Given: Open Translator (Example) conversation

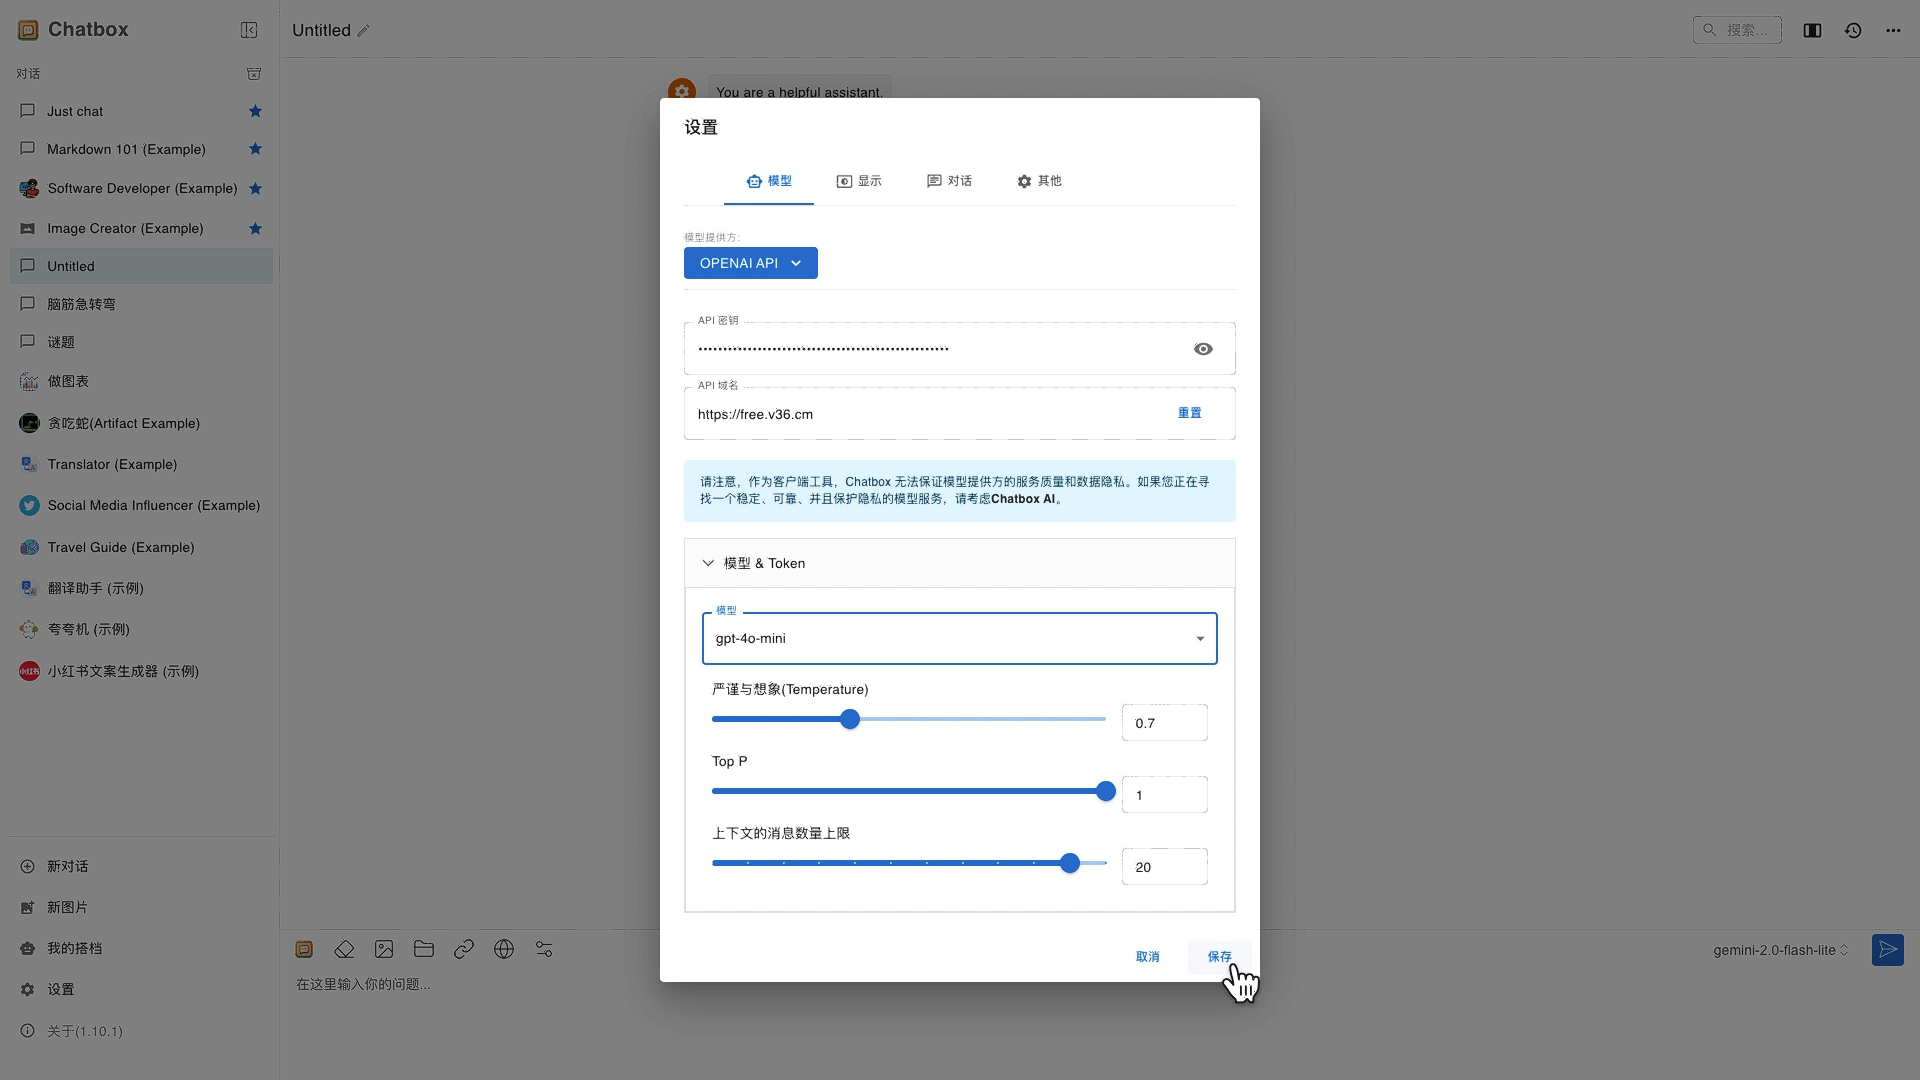Looking at the screenshot, I should (x=141, y=464).
